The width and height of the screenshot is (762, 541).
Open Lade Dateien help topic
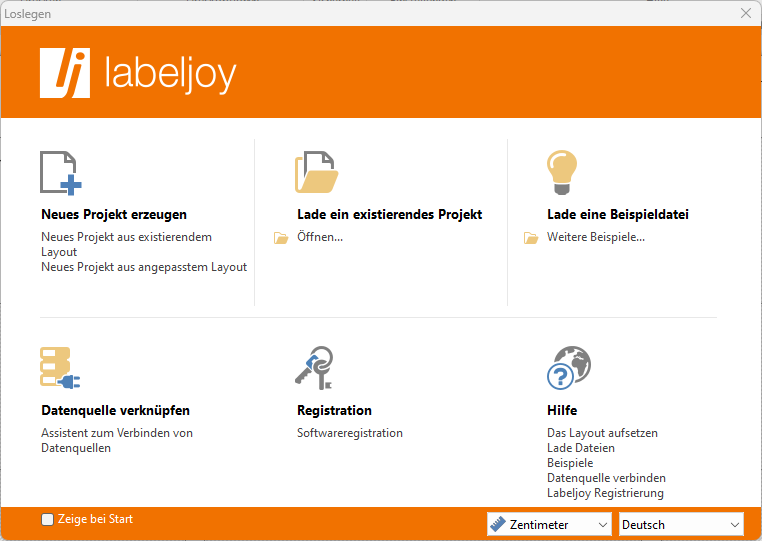coord(581,448)
